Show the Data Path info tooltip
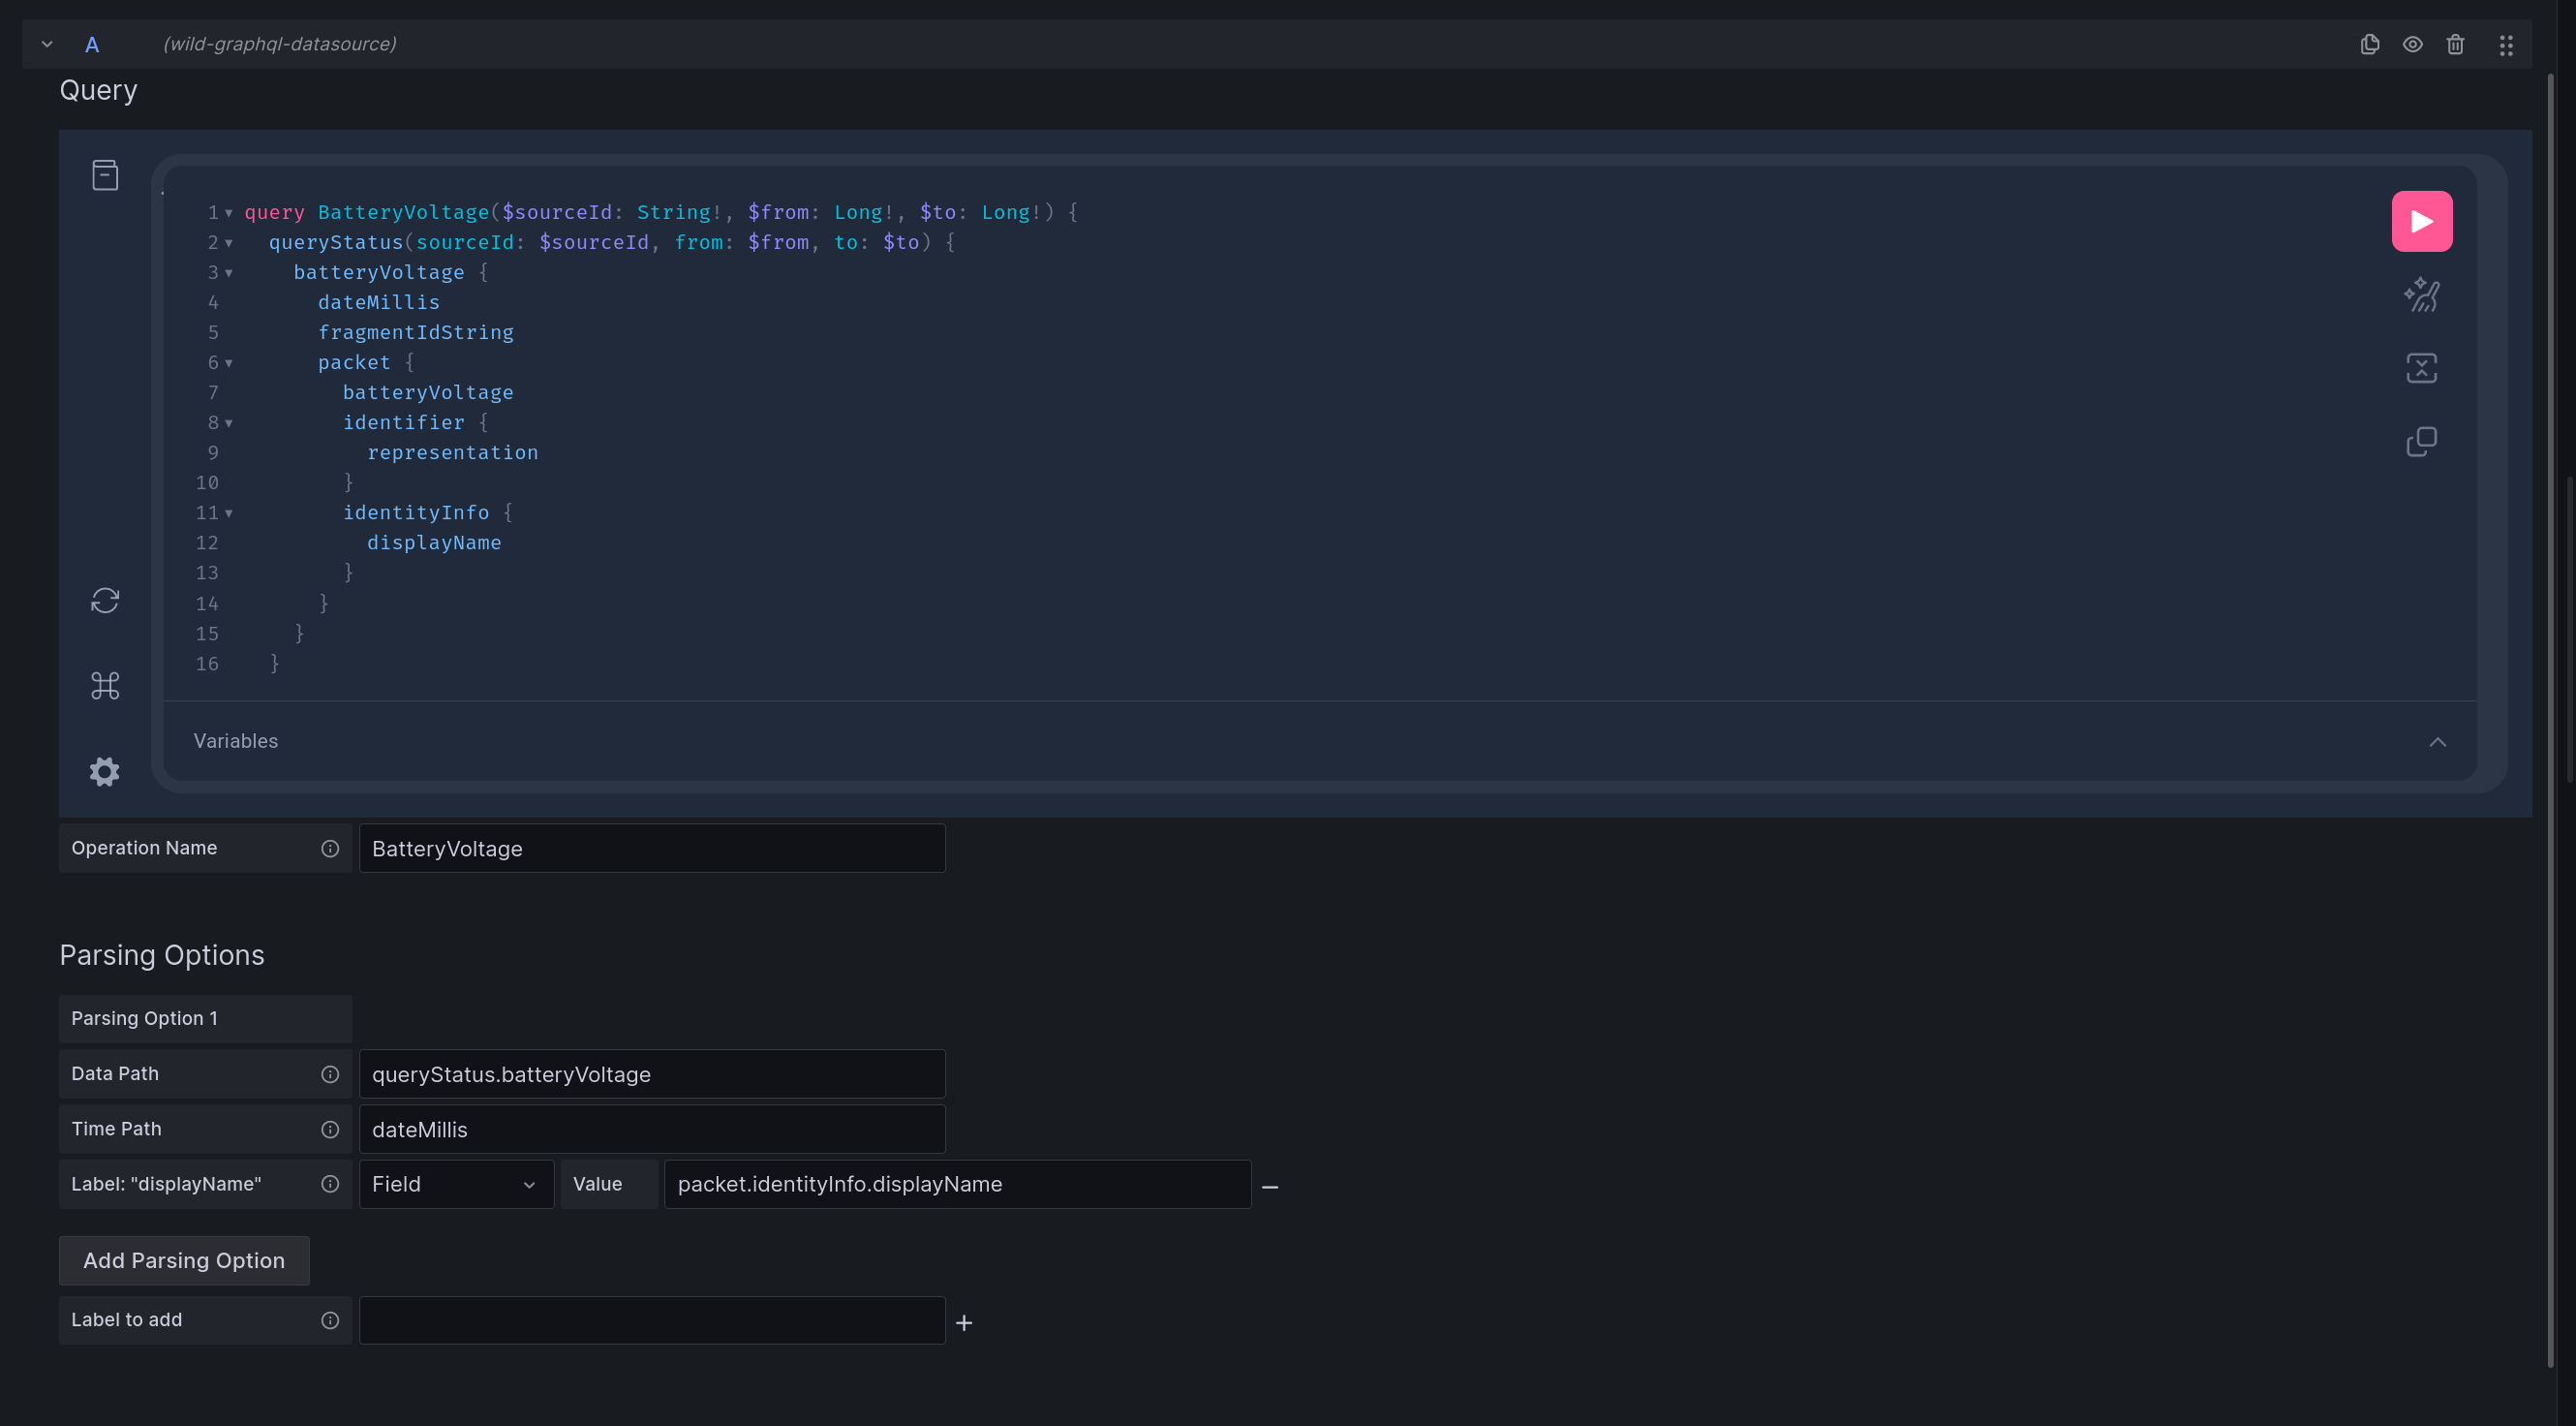 tap(330, 1074)
